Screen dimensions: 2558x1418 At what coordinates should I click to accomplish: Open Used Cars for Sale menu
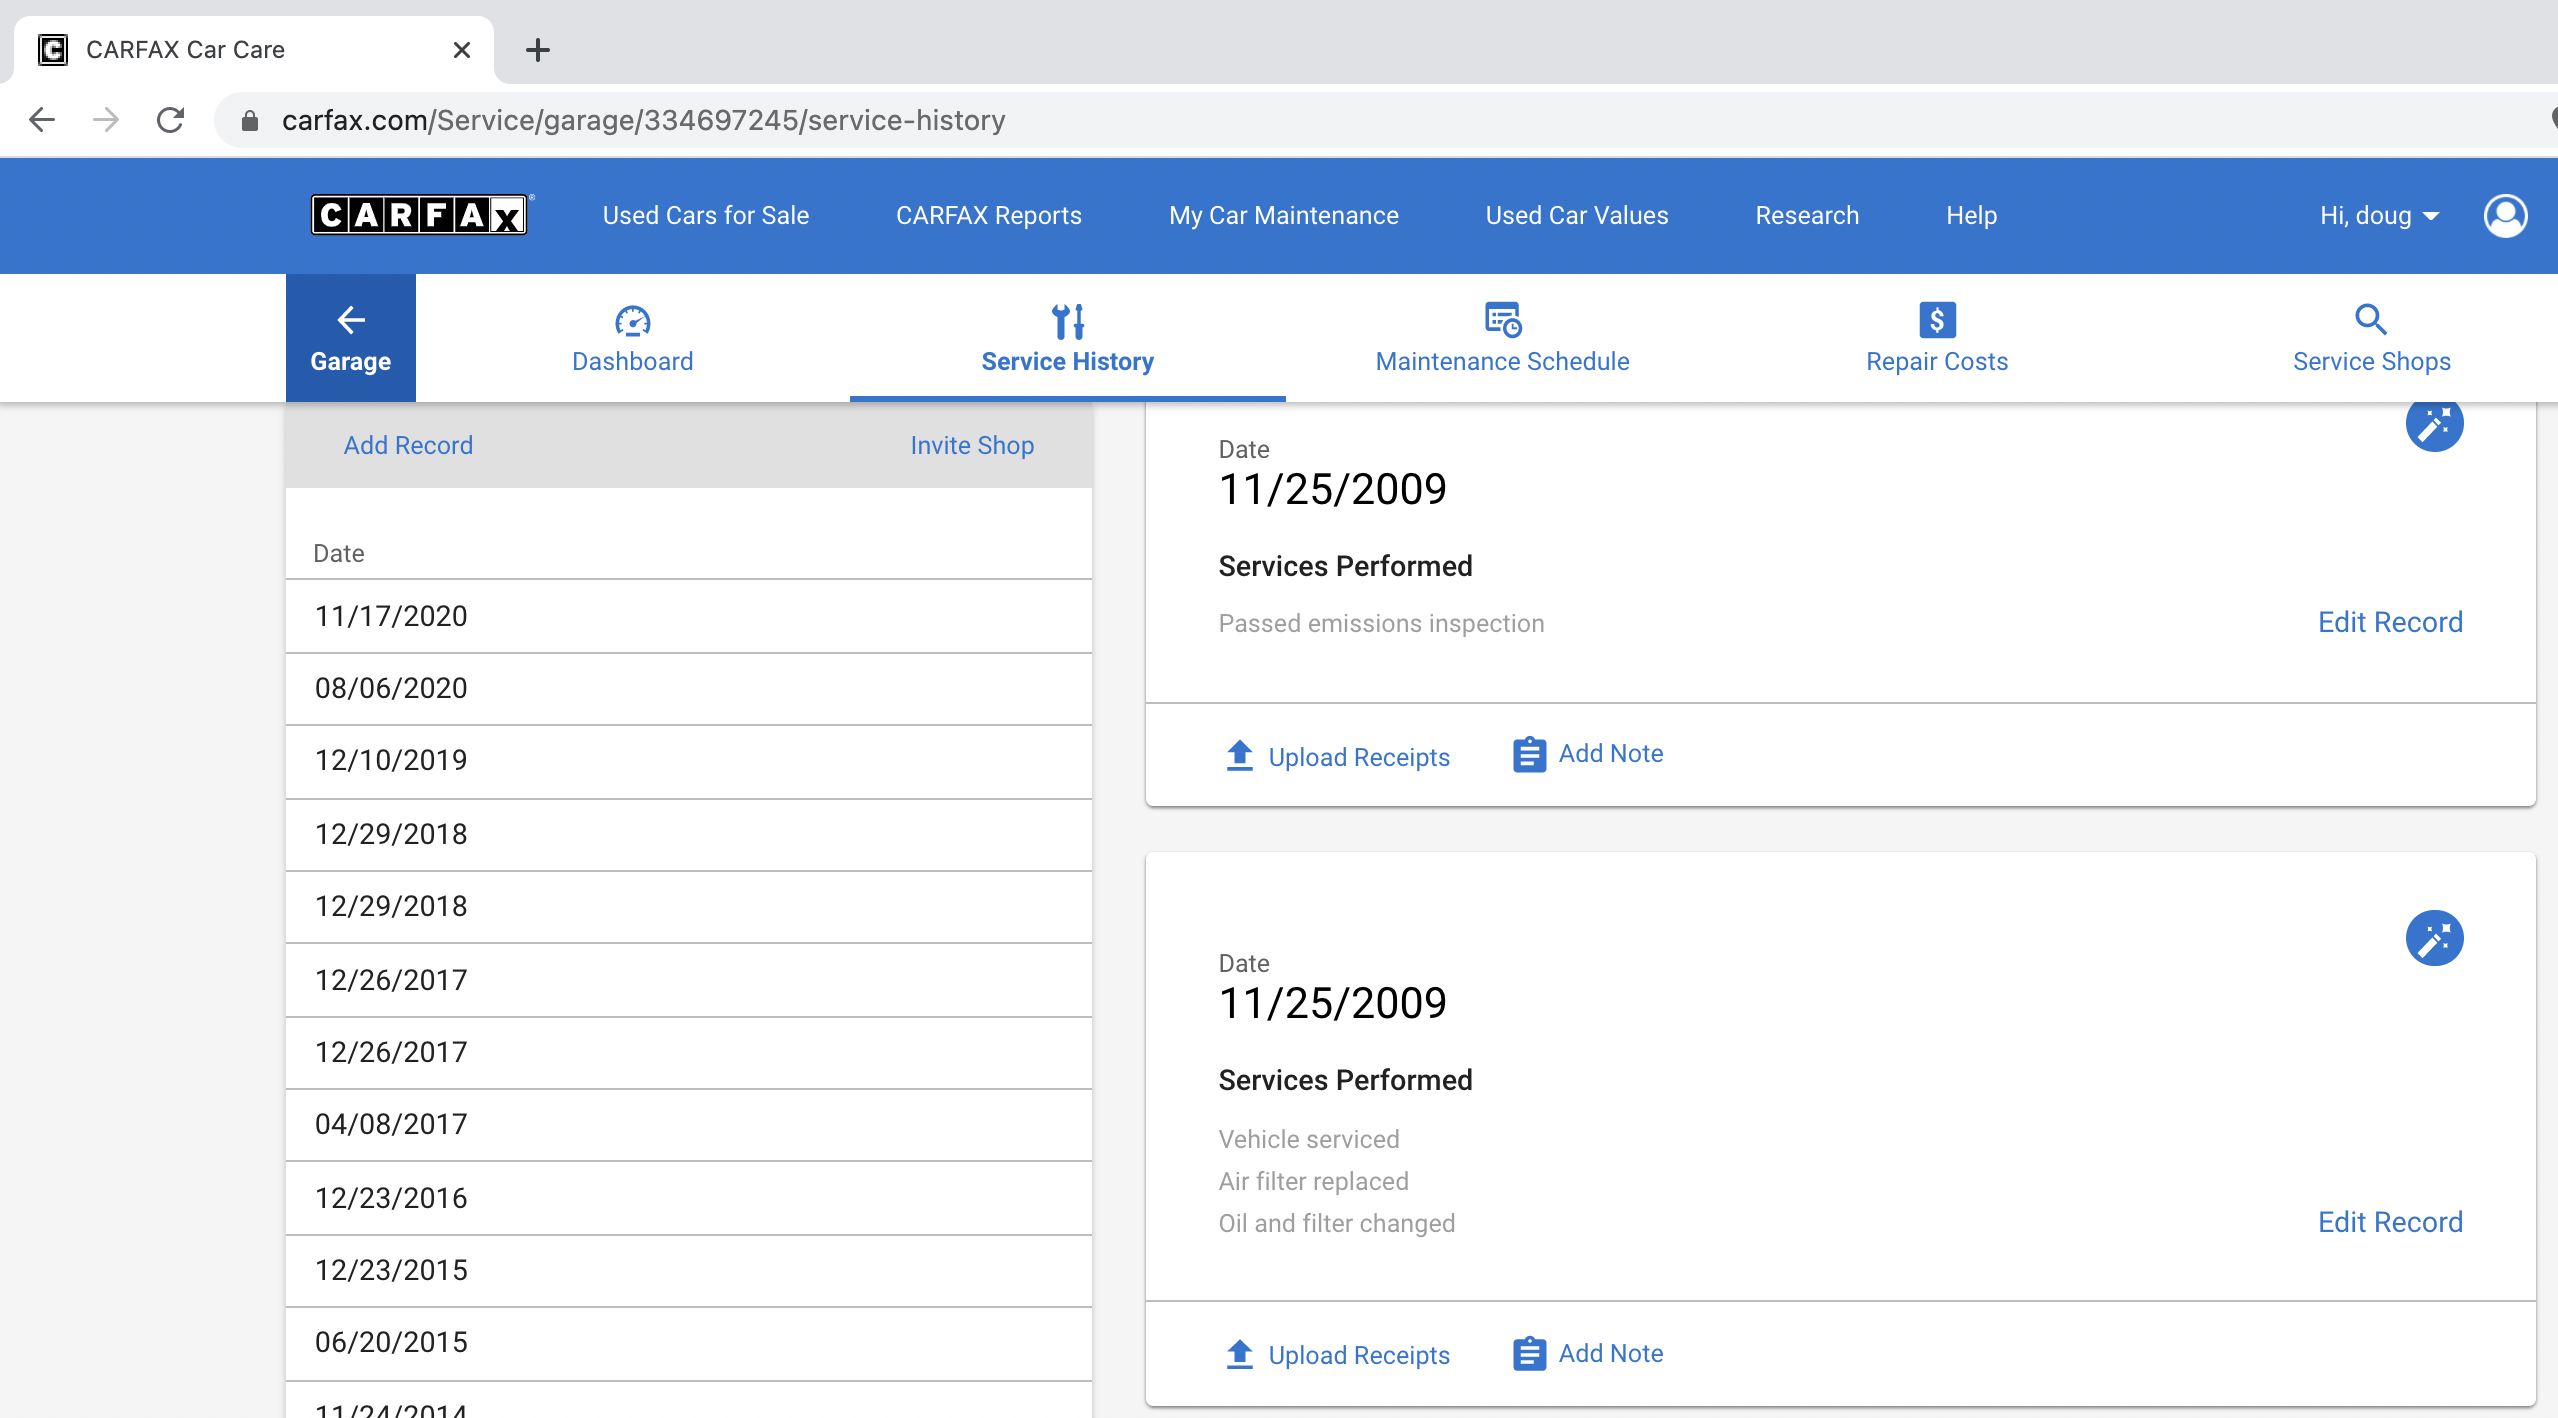pos(706,216)
